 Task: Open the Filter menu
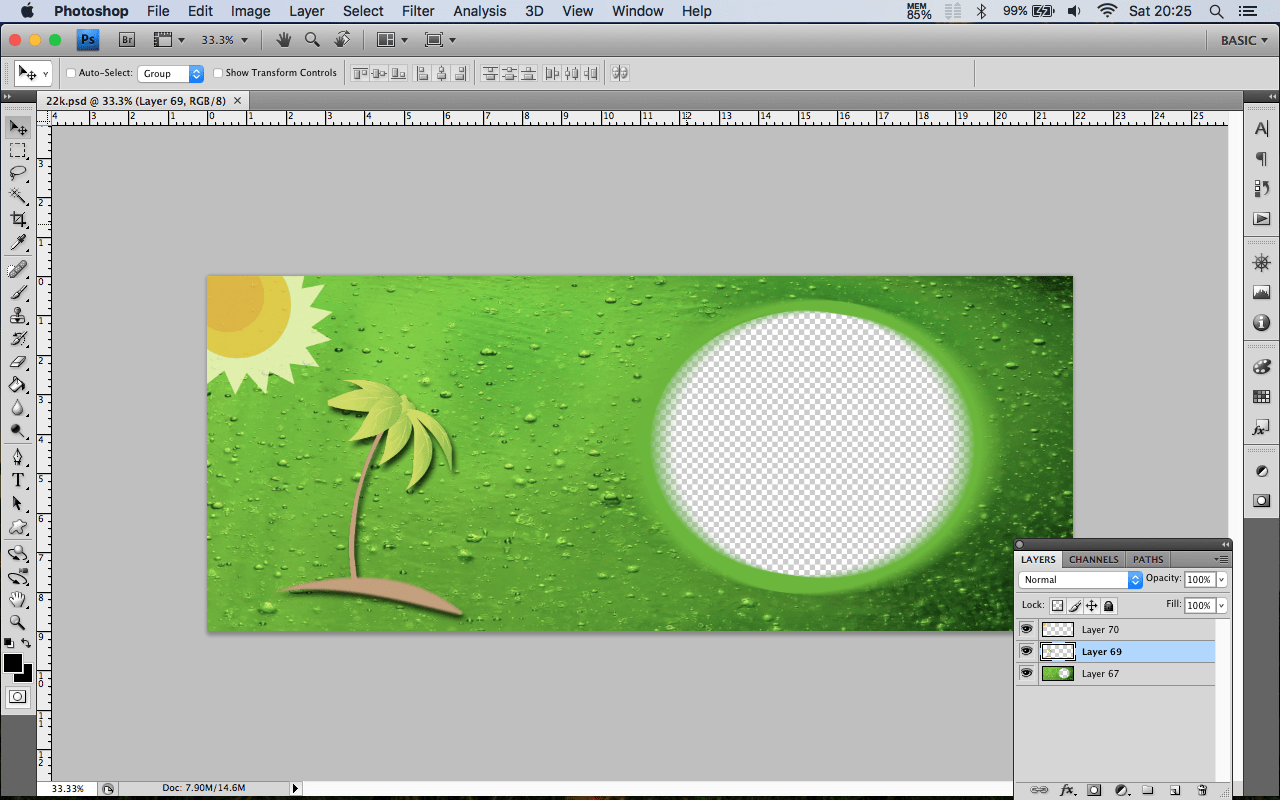coord(418,11)
